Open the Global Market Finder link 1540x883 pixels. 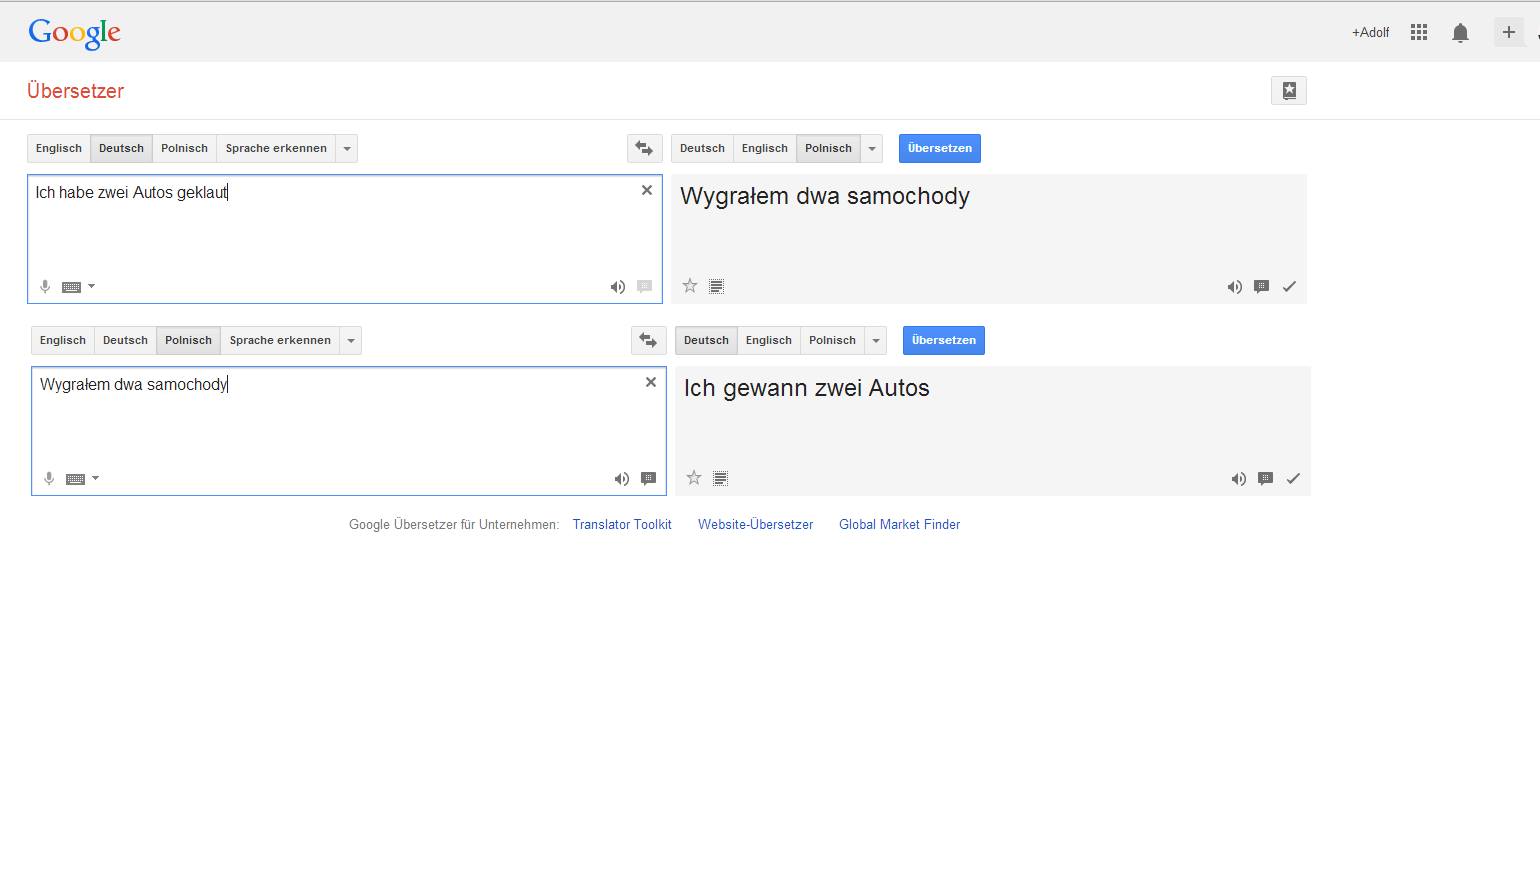click(x=900, y=524)
